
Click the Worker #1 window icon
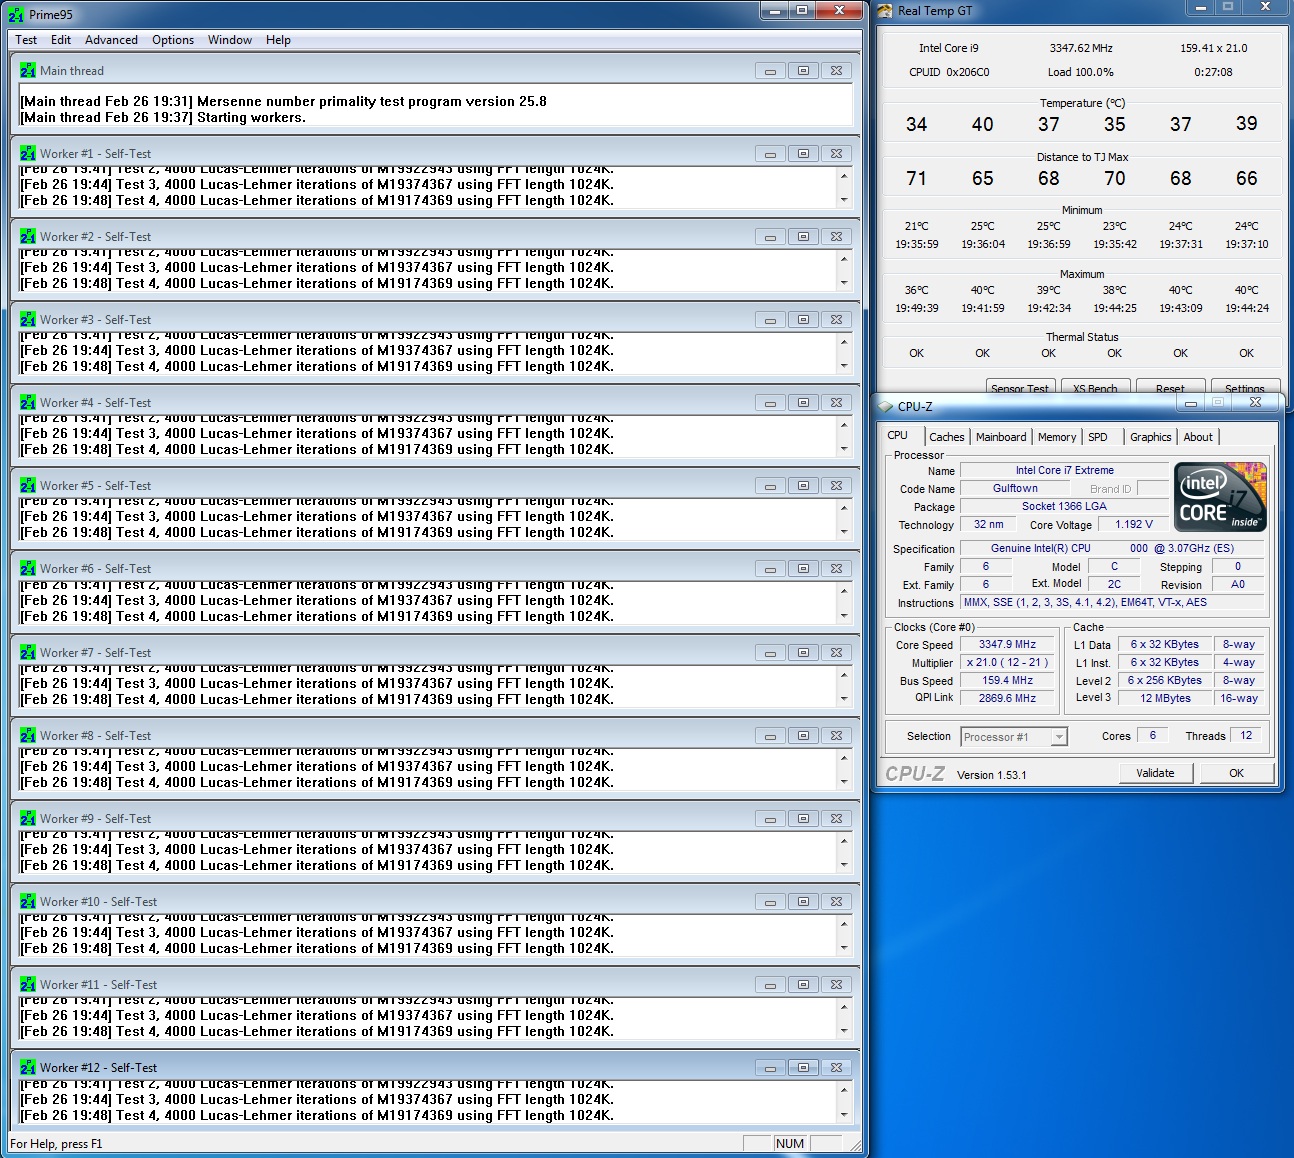coord(28,154)
